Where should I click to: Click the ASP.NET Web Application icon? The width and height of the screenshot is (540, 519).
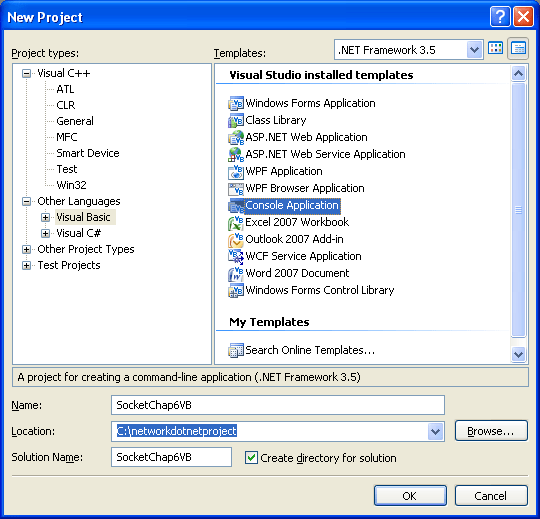(x=236, y=137)
